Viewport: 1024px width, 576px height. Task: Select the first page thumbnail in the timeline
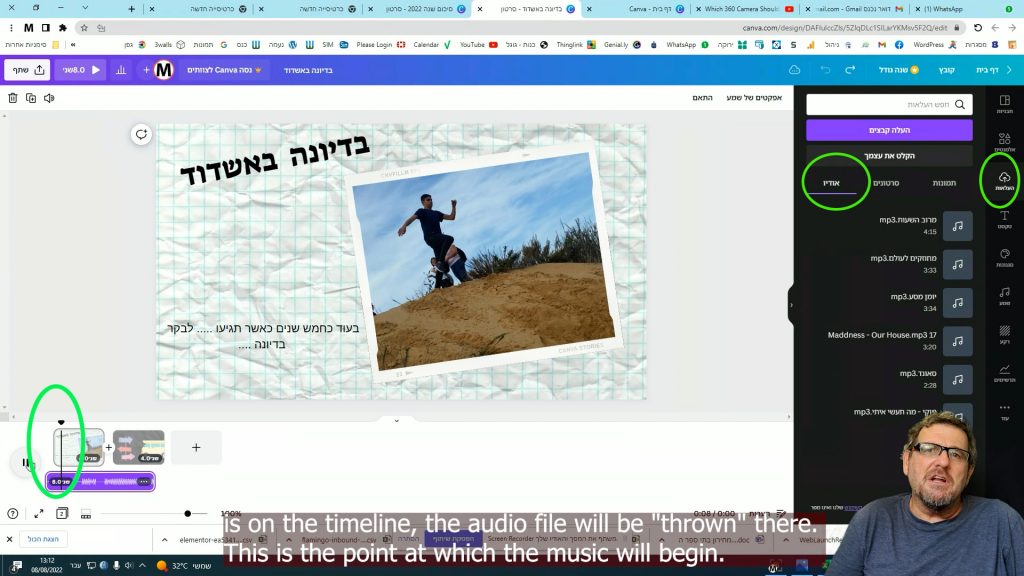click(78, 447)
